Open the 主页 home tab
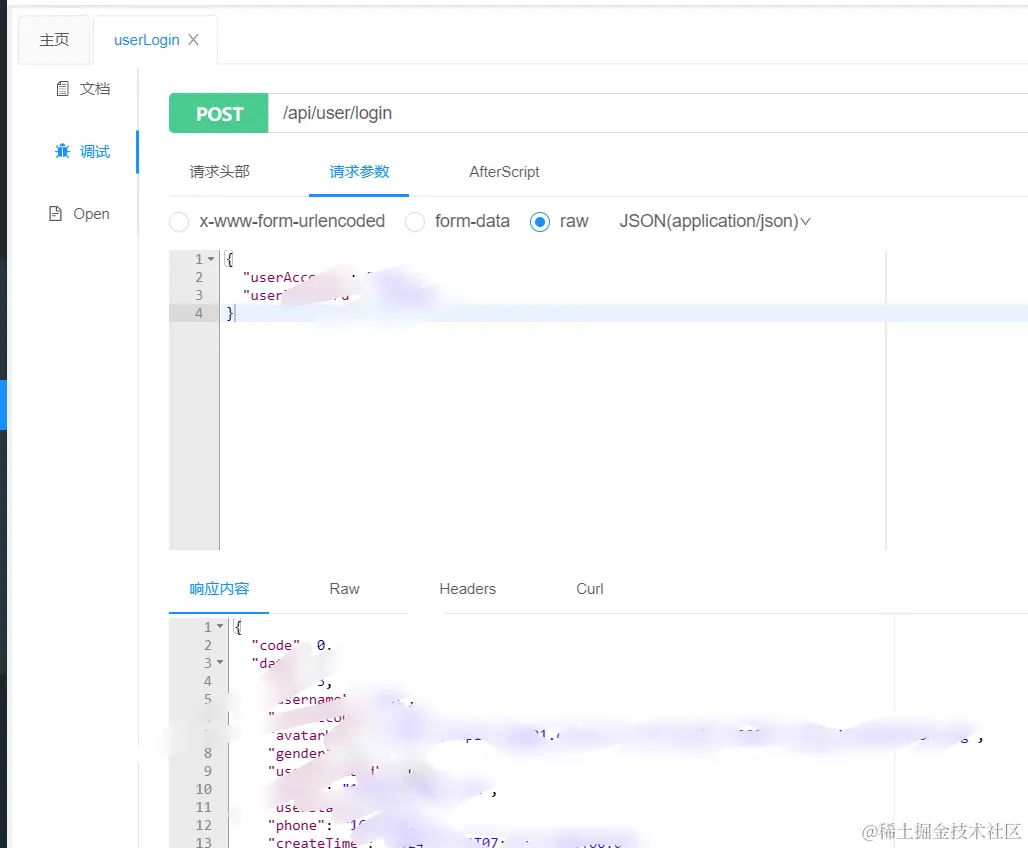Image resolution: width=1028 pixels, height=848 pixels. [54, 40]
